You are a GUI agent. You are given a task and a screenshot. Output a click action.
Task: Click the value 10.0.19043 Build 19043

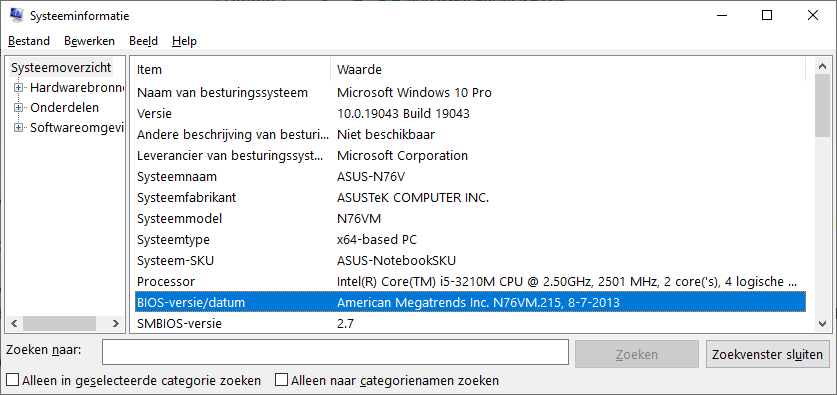pyautogui.click(x=404, y=114)
